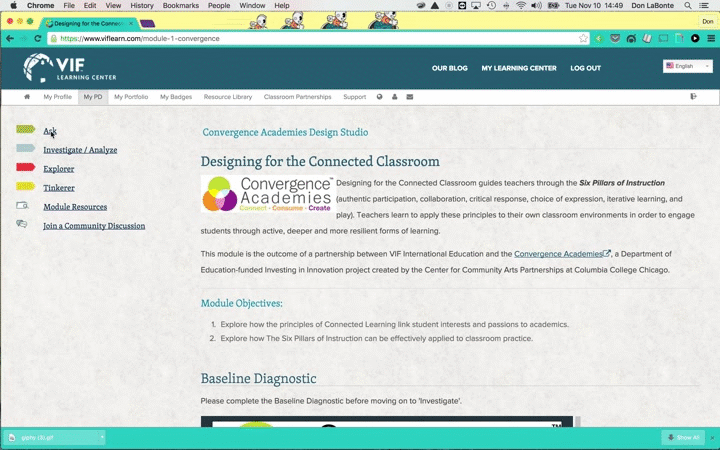This screenshot has height=450, width=720.
Task: Click the user profile icon beside Support
Action: click(394, 97)
